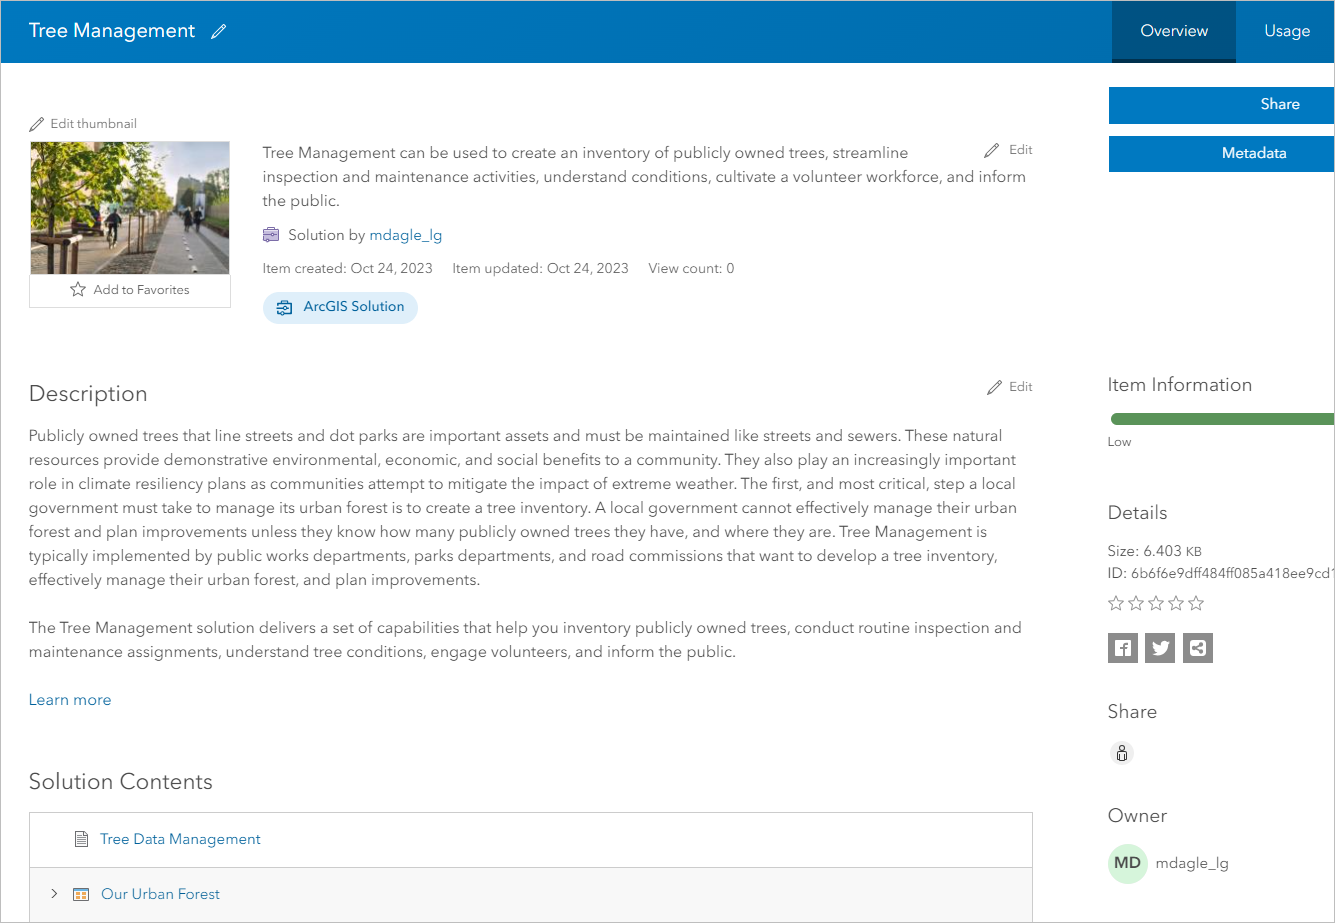Click the Share button
The height and width of the screenshot is (923, 1335).
(x=1221, y=104)
